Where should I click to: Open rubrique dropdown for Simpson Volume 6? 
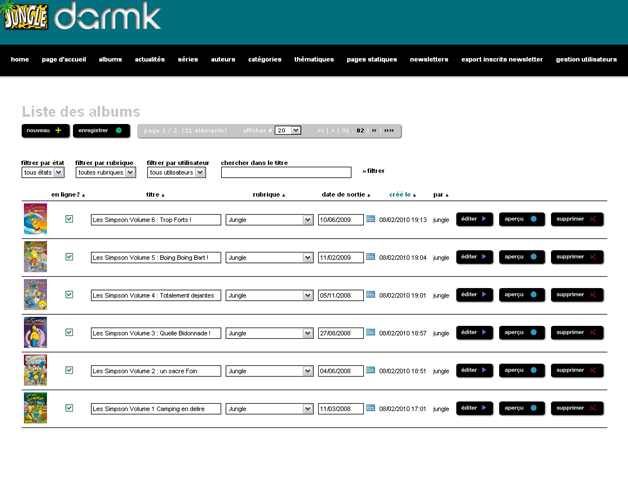click(269, 220)
